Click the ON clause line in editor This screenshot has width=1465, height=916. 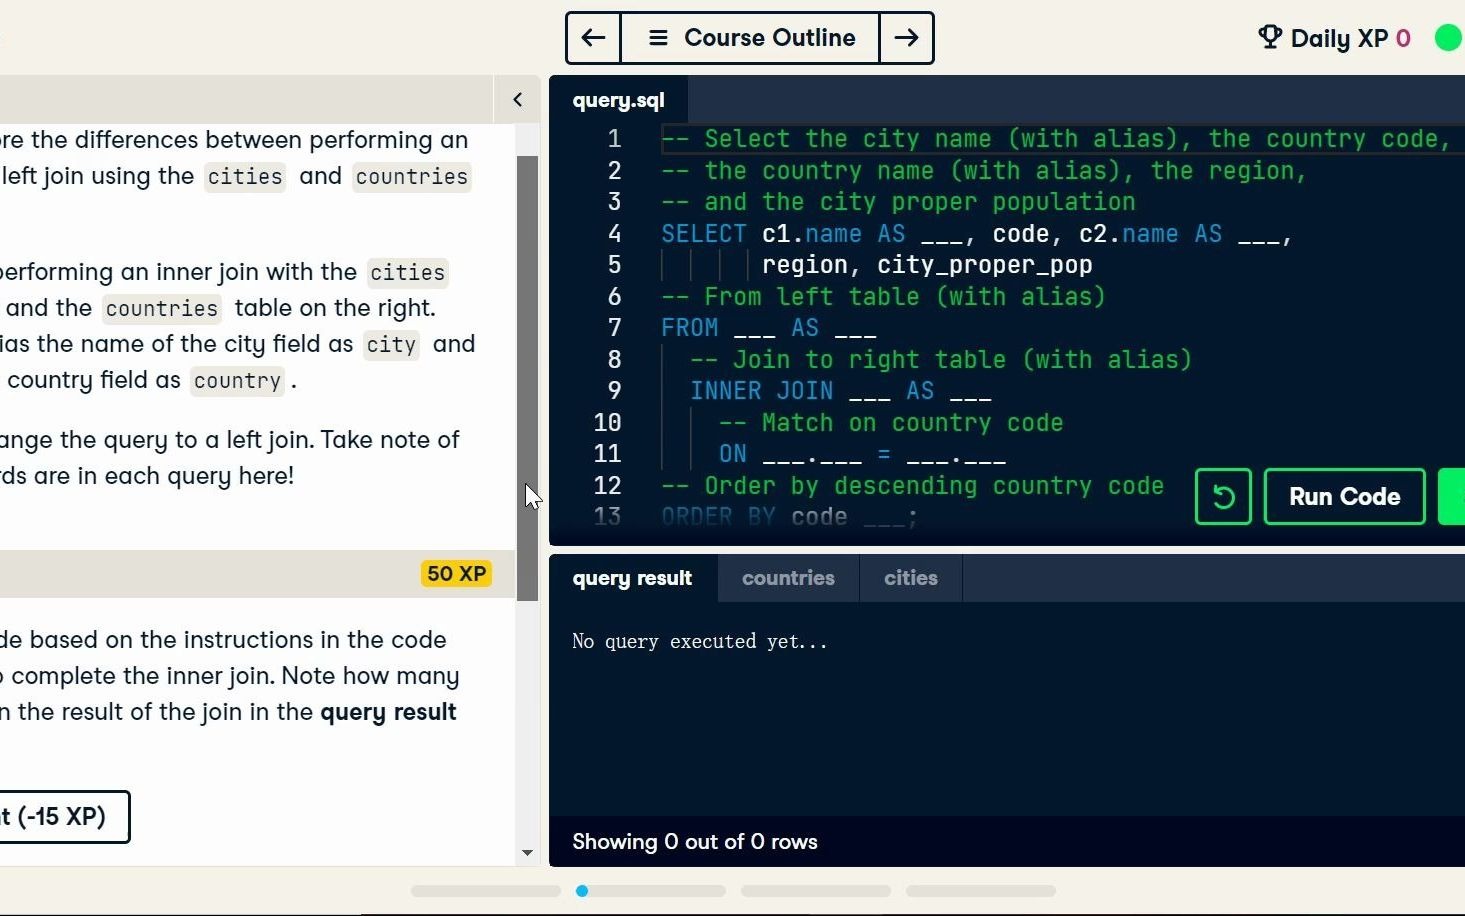pos(862,454)
